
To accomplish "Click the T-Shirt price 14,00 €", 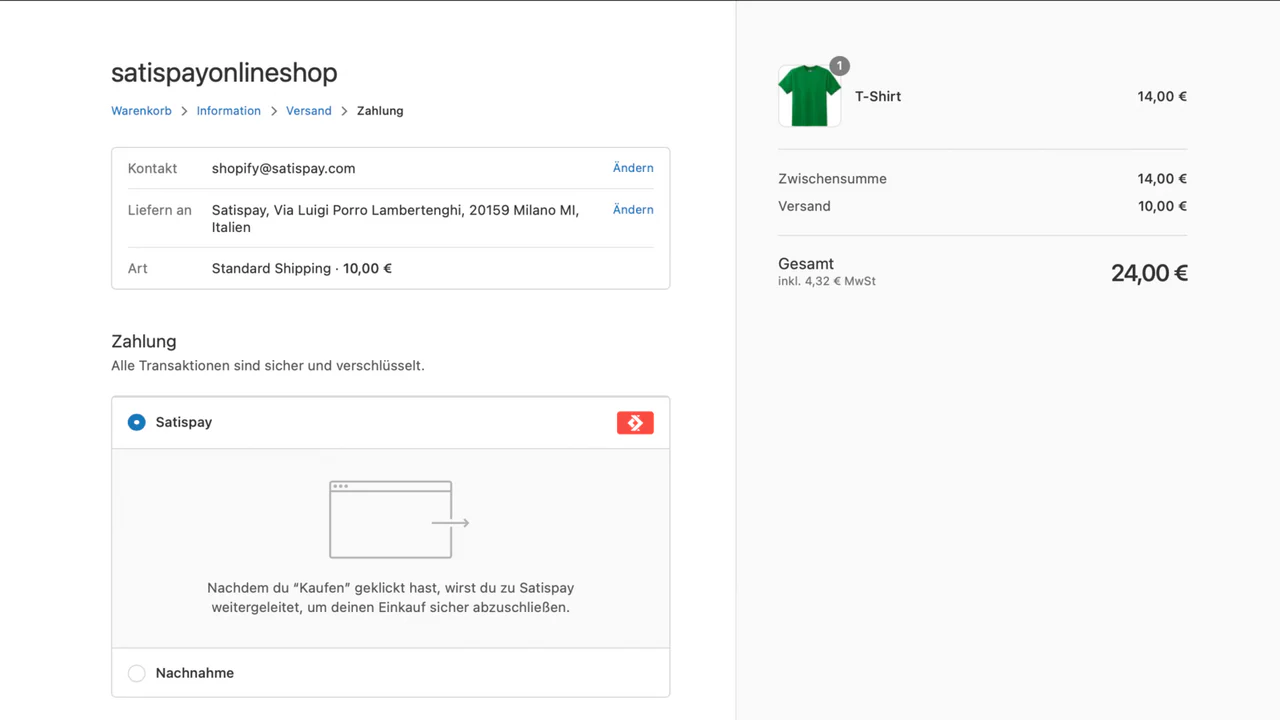I will [x=1162, y=97].
